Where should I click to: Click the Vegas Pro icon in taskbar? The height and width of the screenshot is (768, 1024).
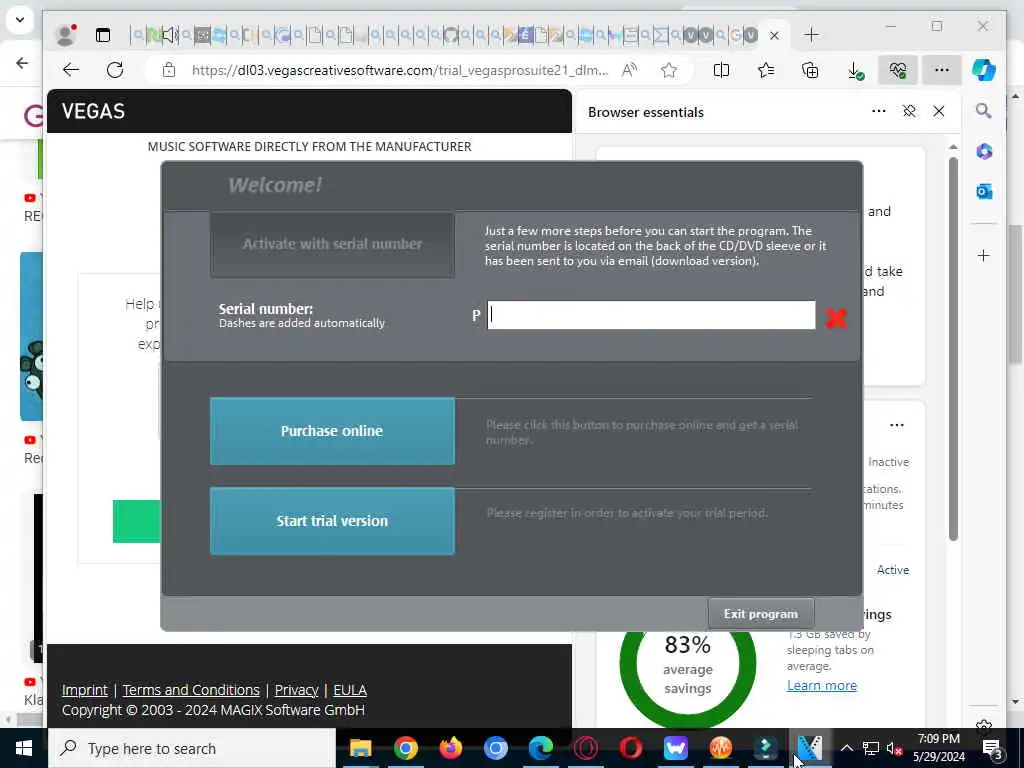(810, 748)
